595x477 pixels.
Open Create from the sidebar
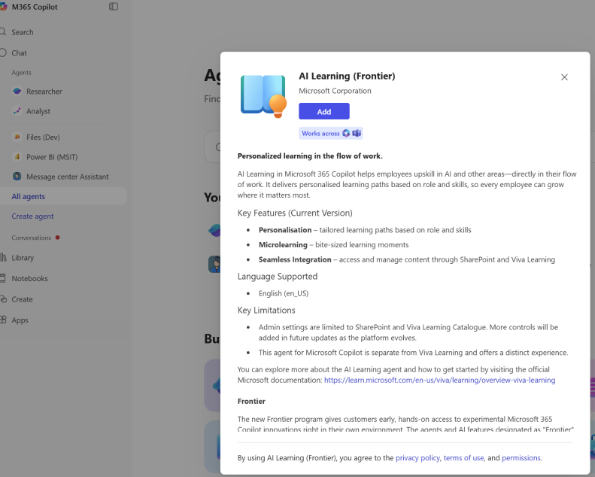click(22, 299)
